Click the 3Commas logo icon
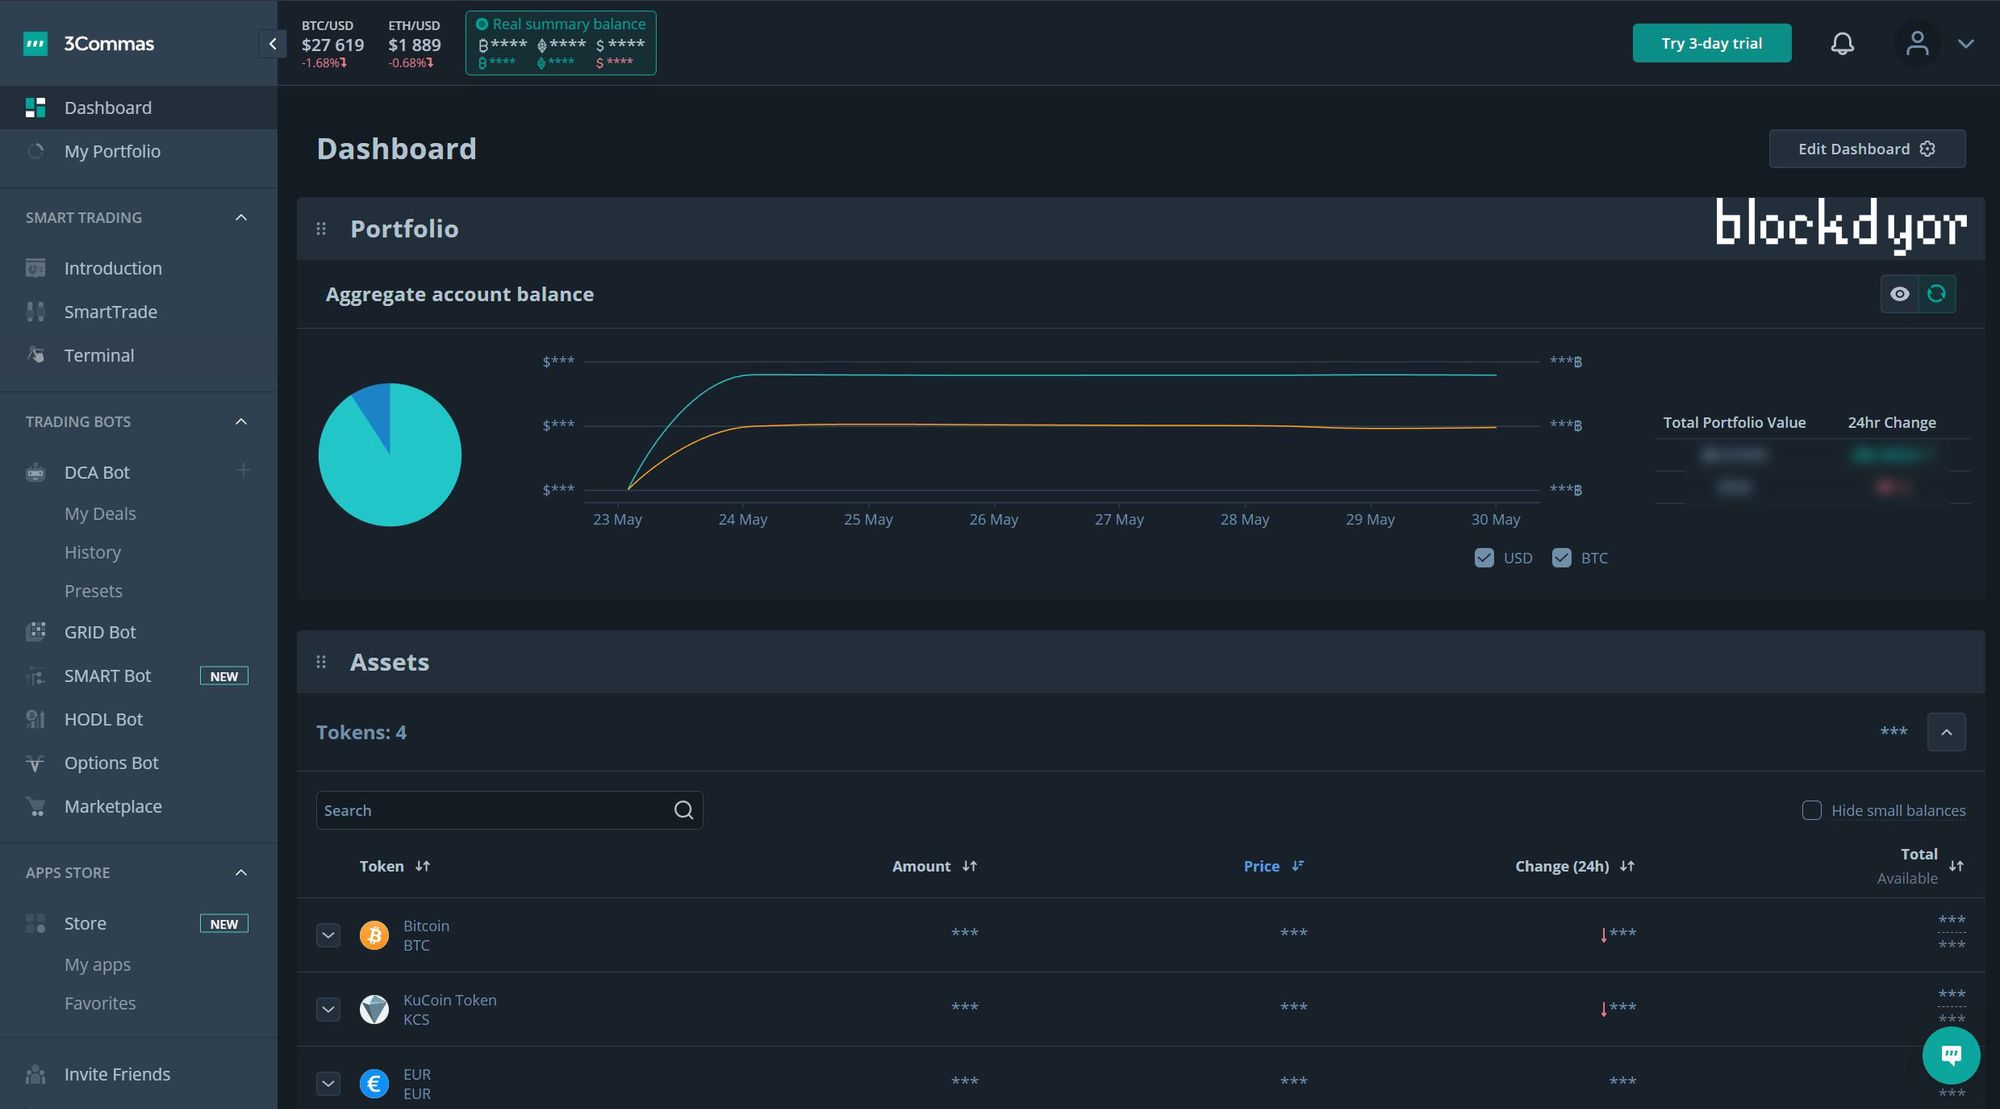 [35, 43]
